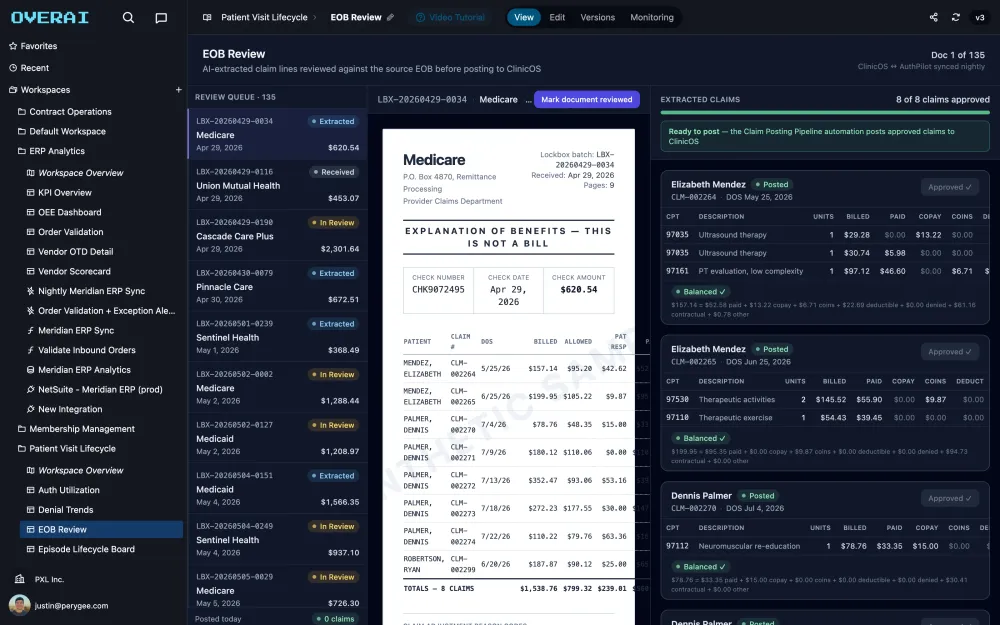Toggle Approved on claim CLM-002265
Viewport: 1000px width, 625px height.
950,351
